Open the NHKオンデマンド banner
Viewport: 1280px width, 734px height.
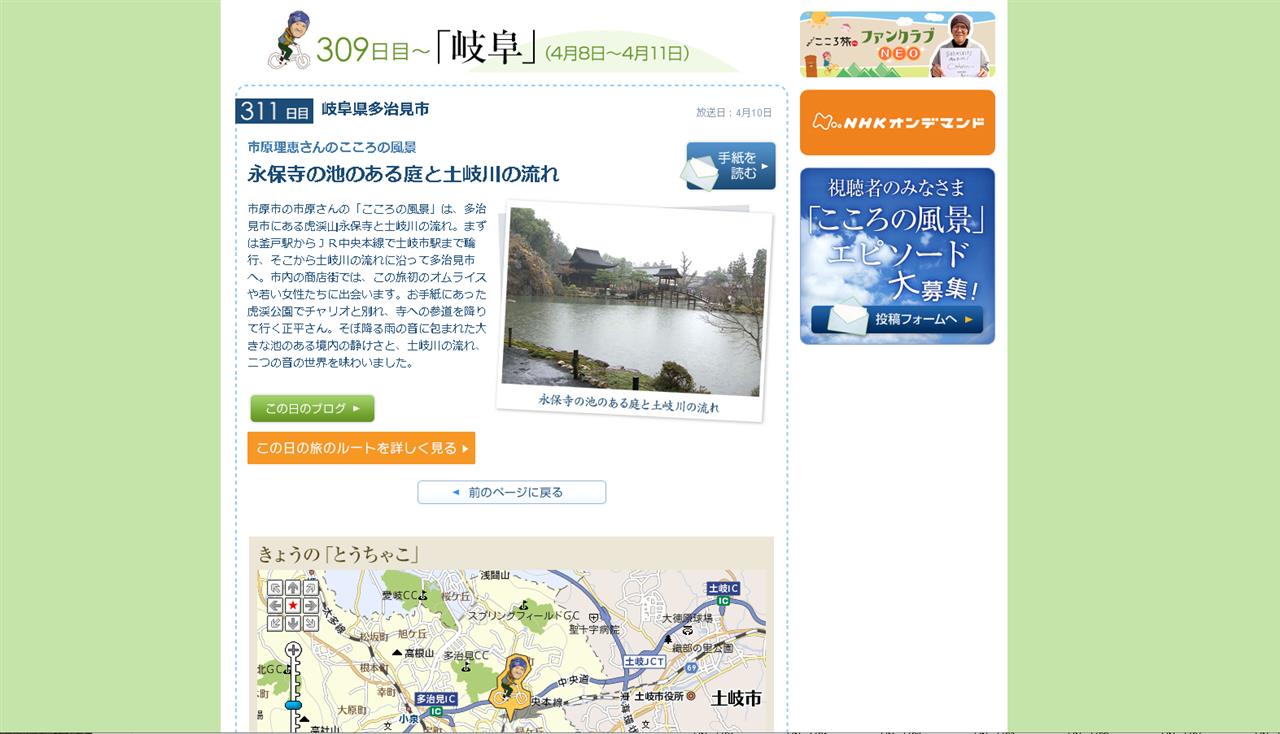897,122
